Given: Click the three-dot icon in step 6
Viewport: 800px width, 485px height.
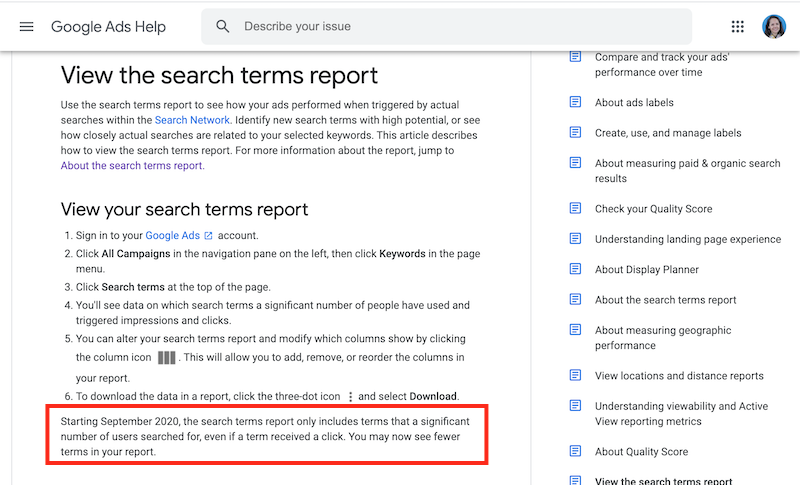Looking at the screenshot, I should click(x=350, y=397).
